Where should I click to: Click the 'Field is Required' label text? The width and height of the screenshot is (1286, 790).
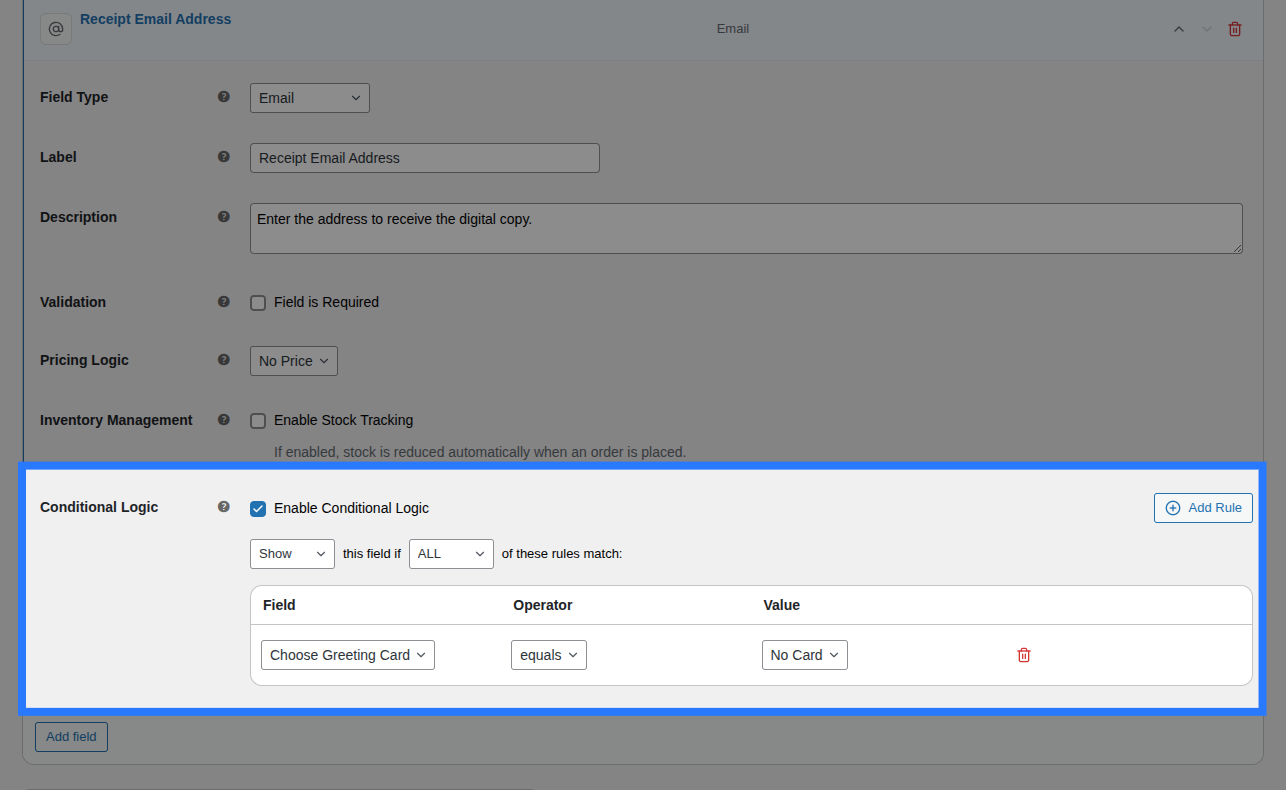point(326,302)
